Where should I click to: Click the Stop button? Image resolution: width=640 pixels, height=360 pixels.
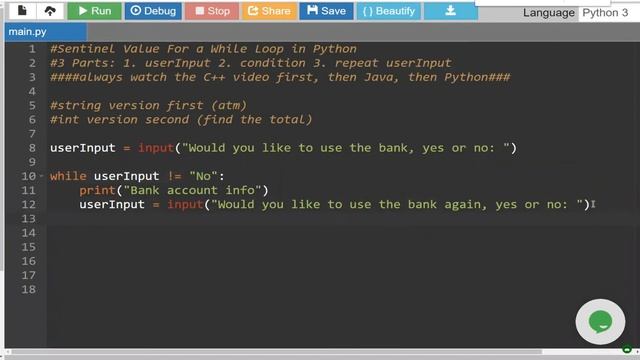click(x=212, y=11)
